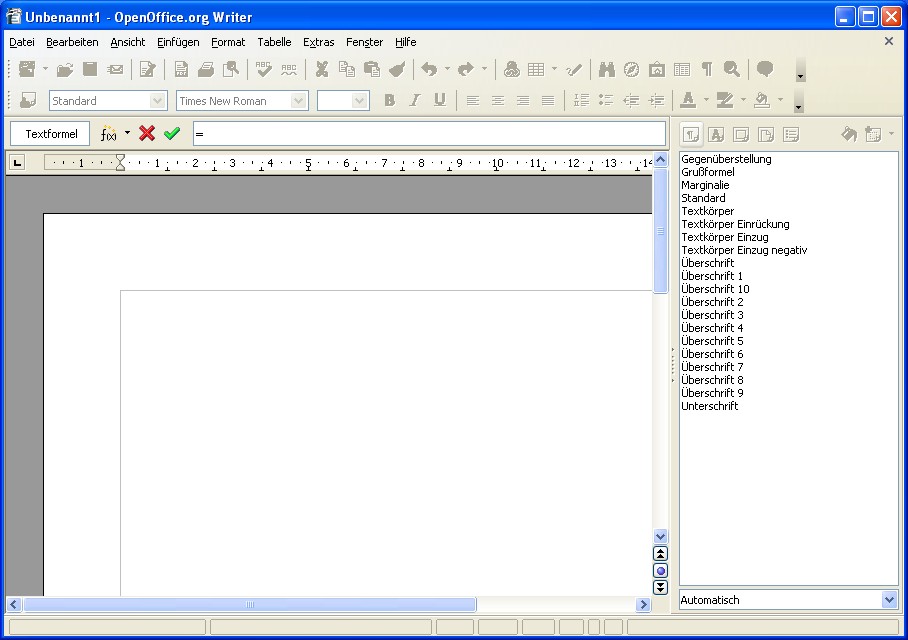
Task: Toggle bulleted list on
Action: tap(606, 100)
